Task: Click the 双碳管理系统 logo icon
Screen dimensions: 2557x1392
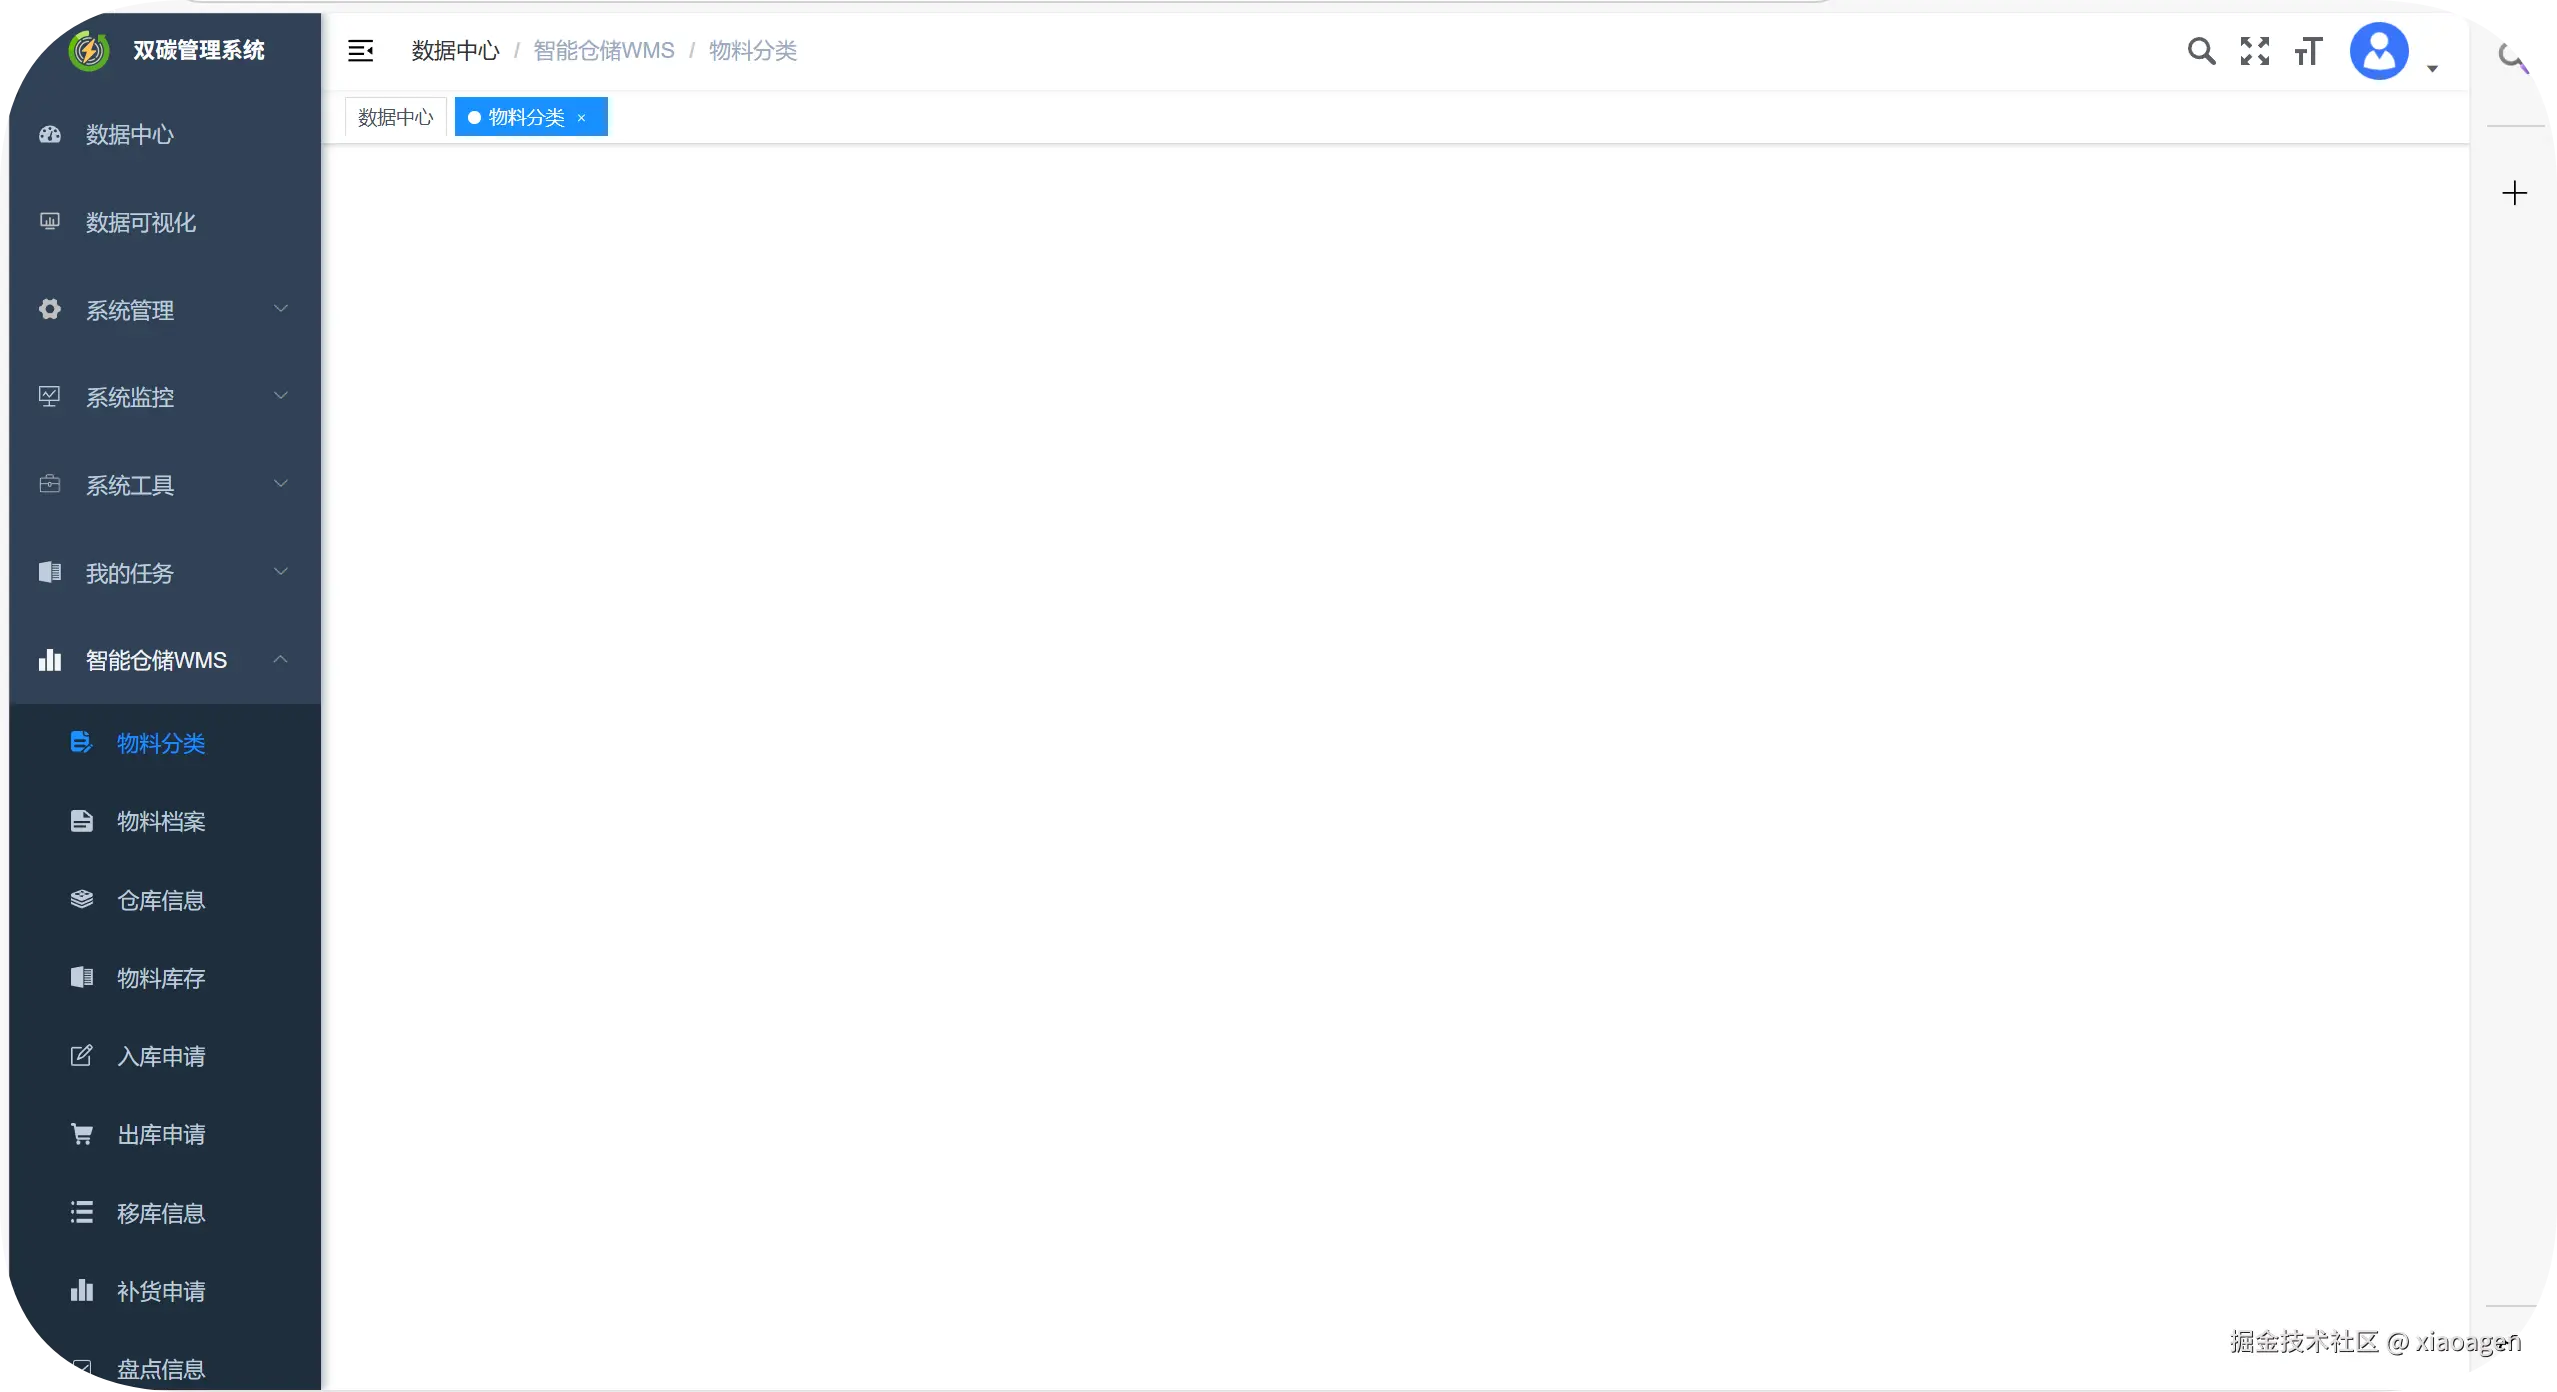Action: (89, 50)
